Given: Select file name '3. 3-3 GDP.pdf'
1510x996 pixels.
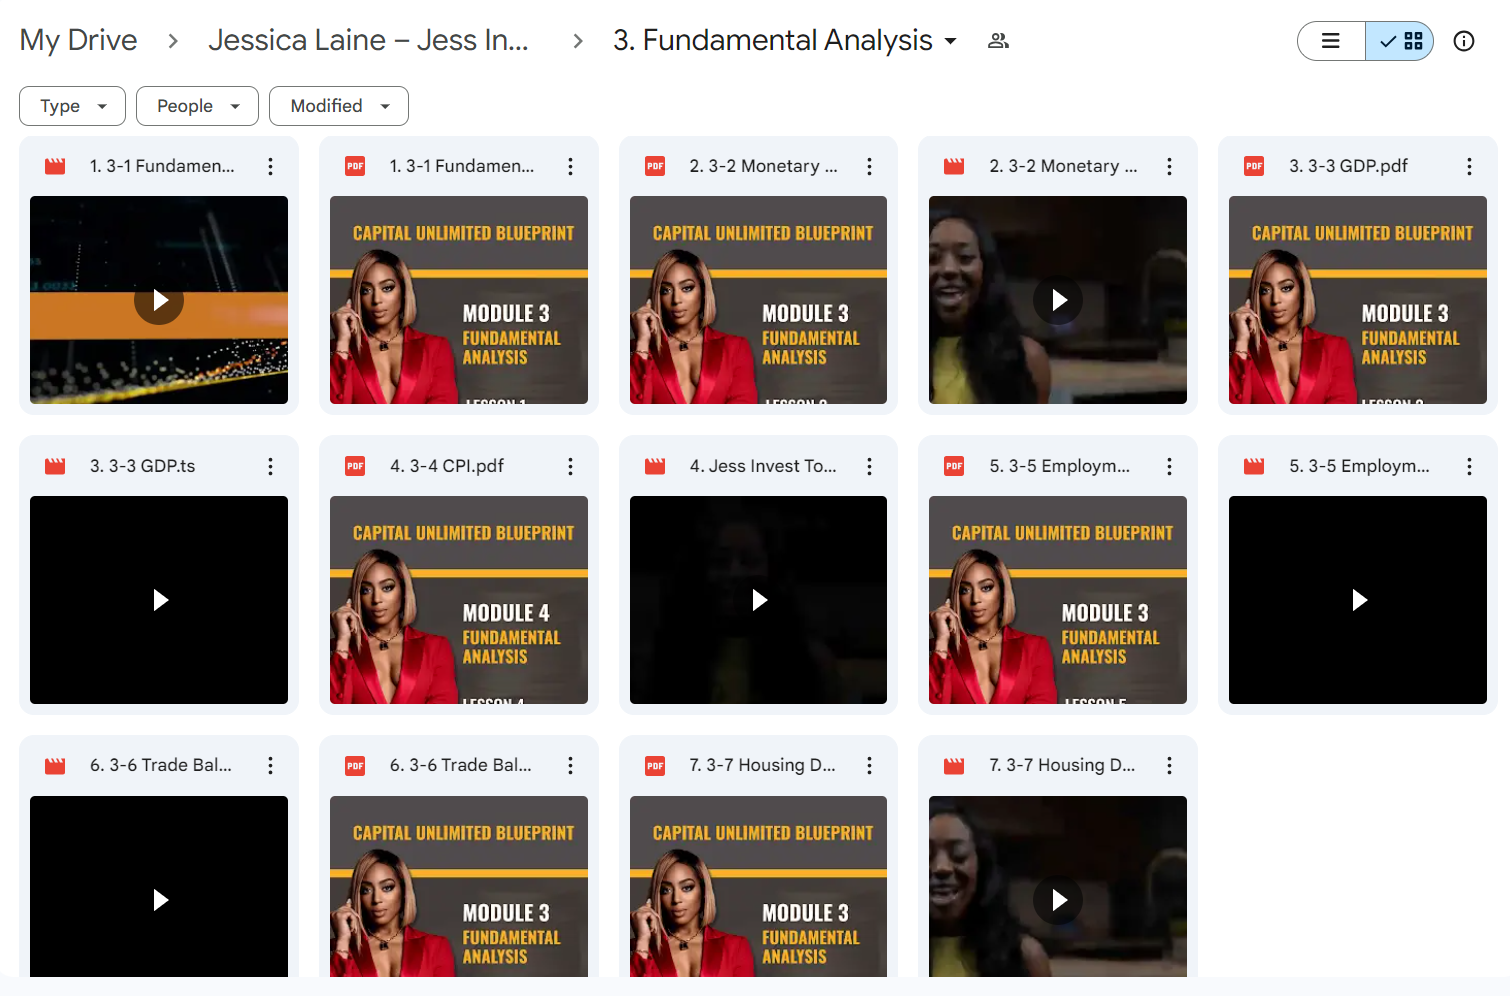Looking at the screenshot, I should tap(1348, 166).
